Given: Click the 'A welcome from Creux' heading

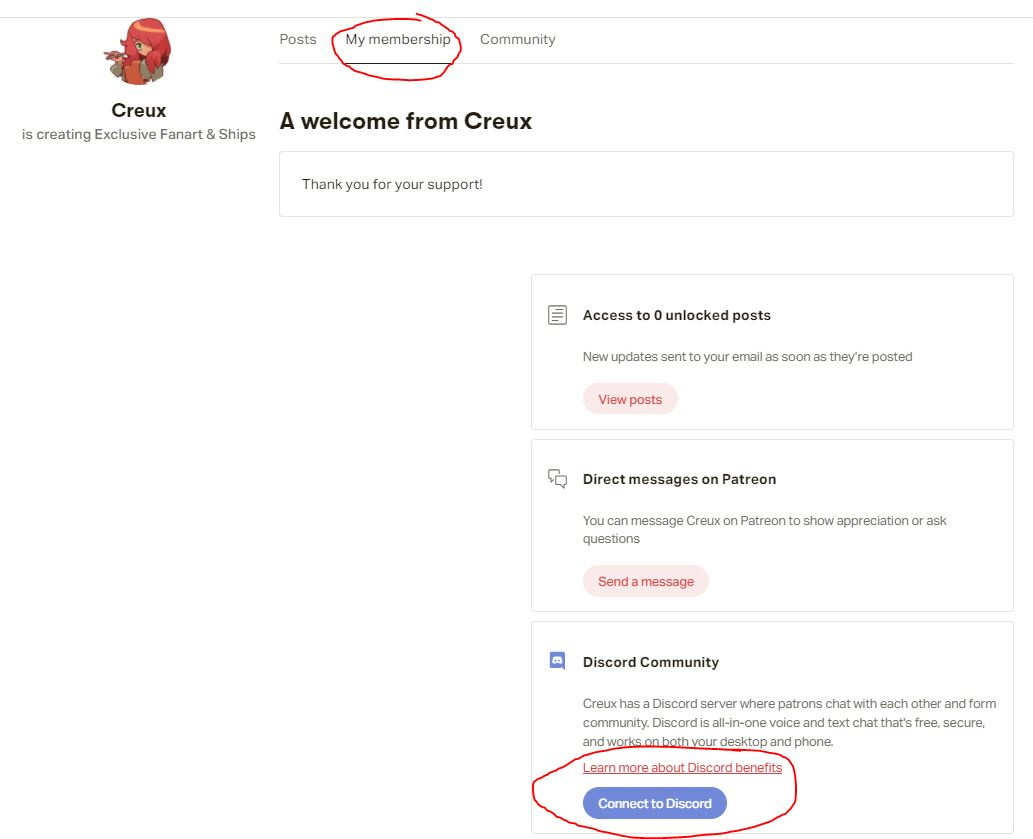Looking at the screenshot, I should (x=406, y=121).
